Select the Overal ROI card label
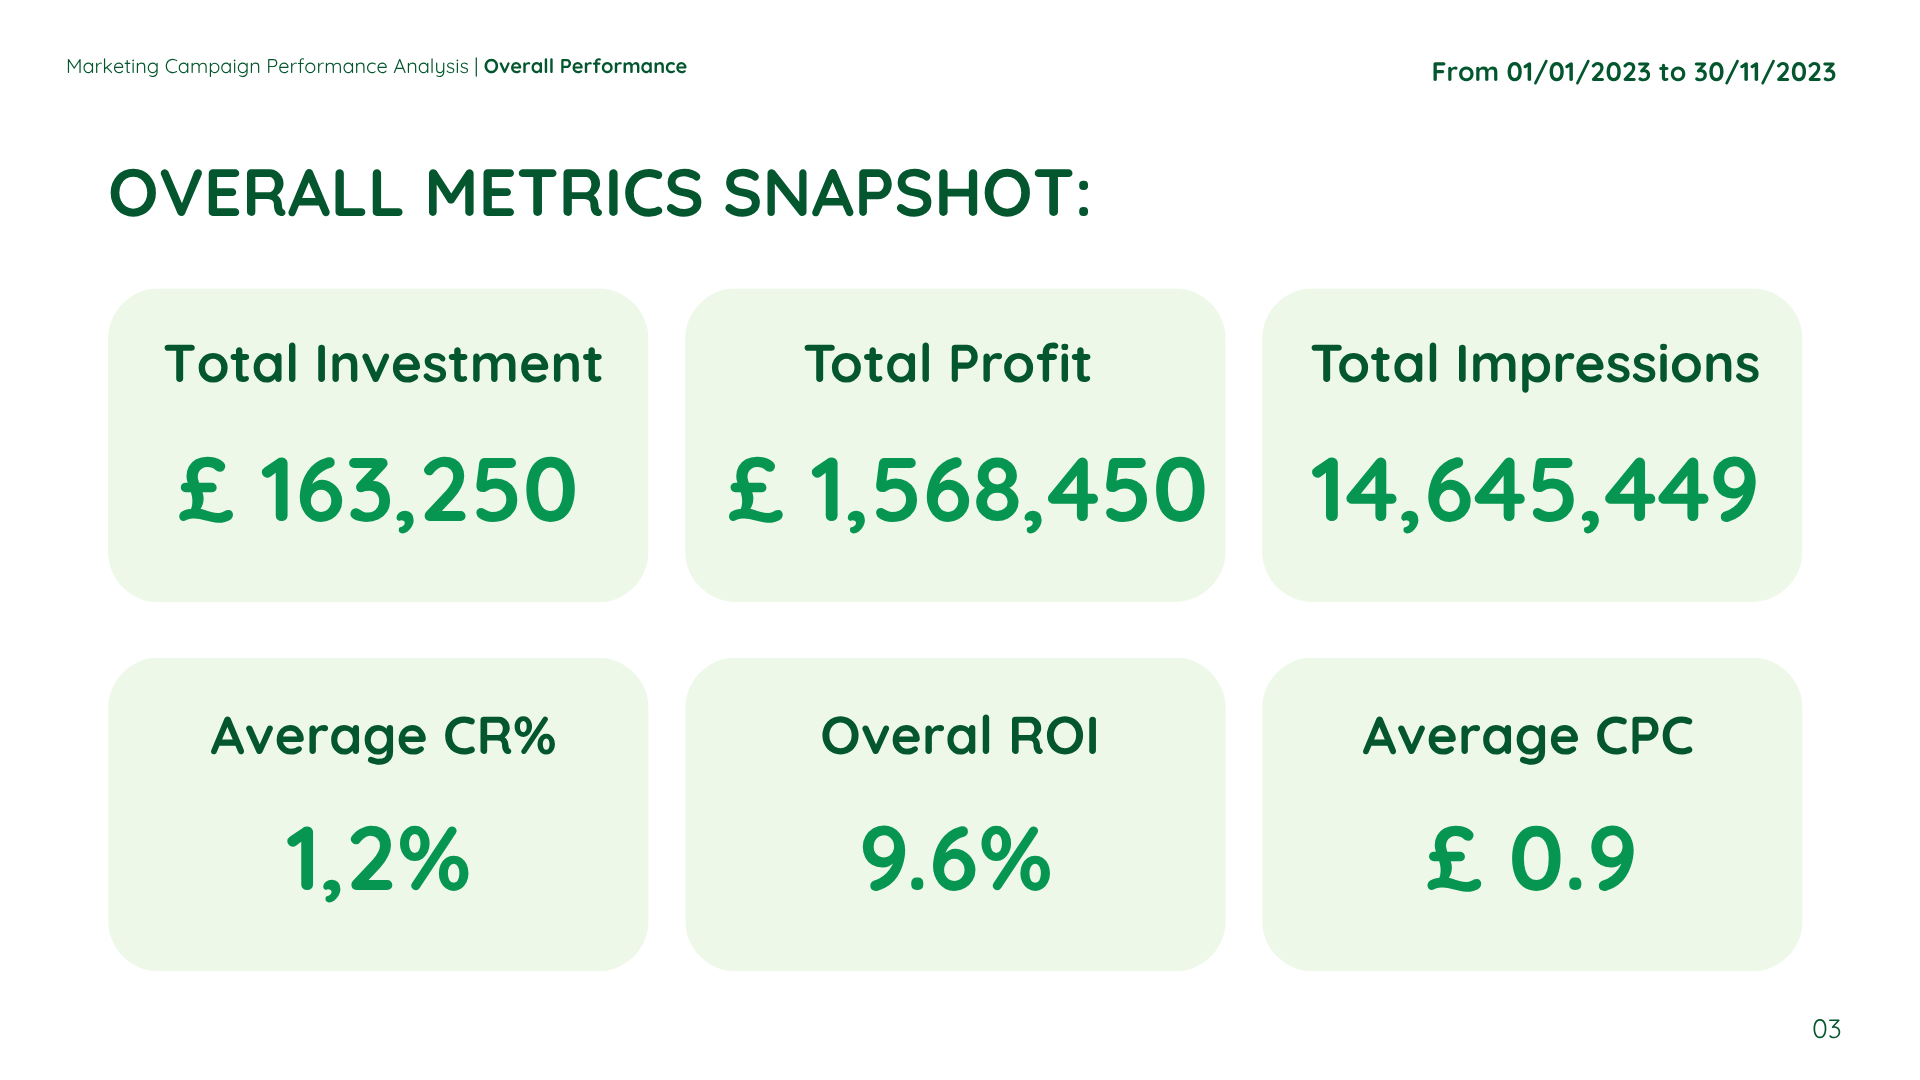 (959, 737)
